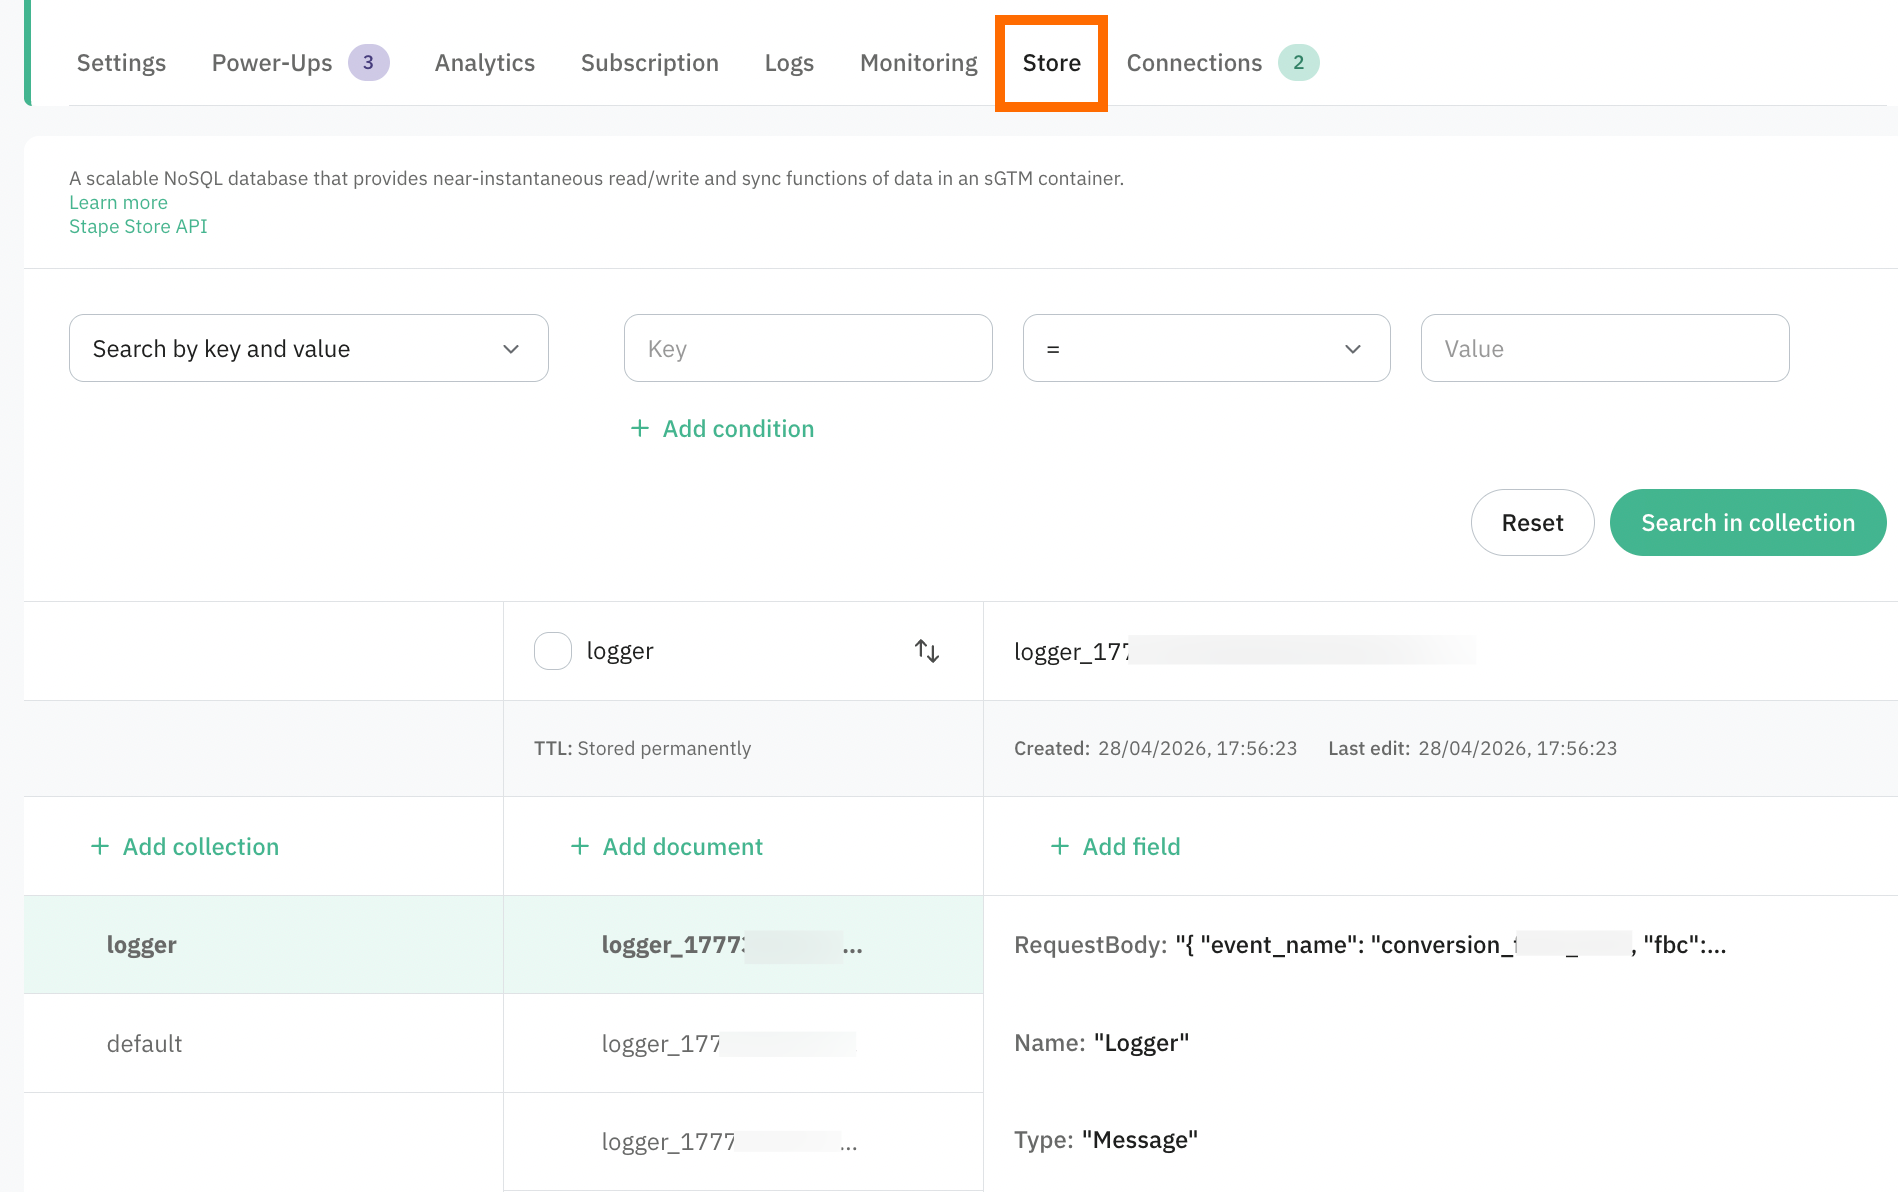Screen dimensions: 1898x1192
Task: Click the sort arrows icon beside logger
Action: coord(927,651)
